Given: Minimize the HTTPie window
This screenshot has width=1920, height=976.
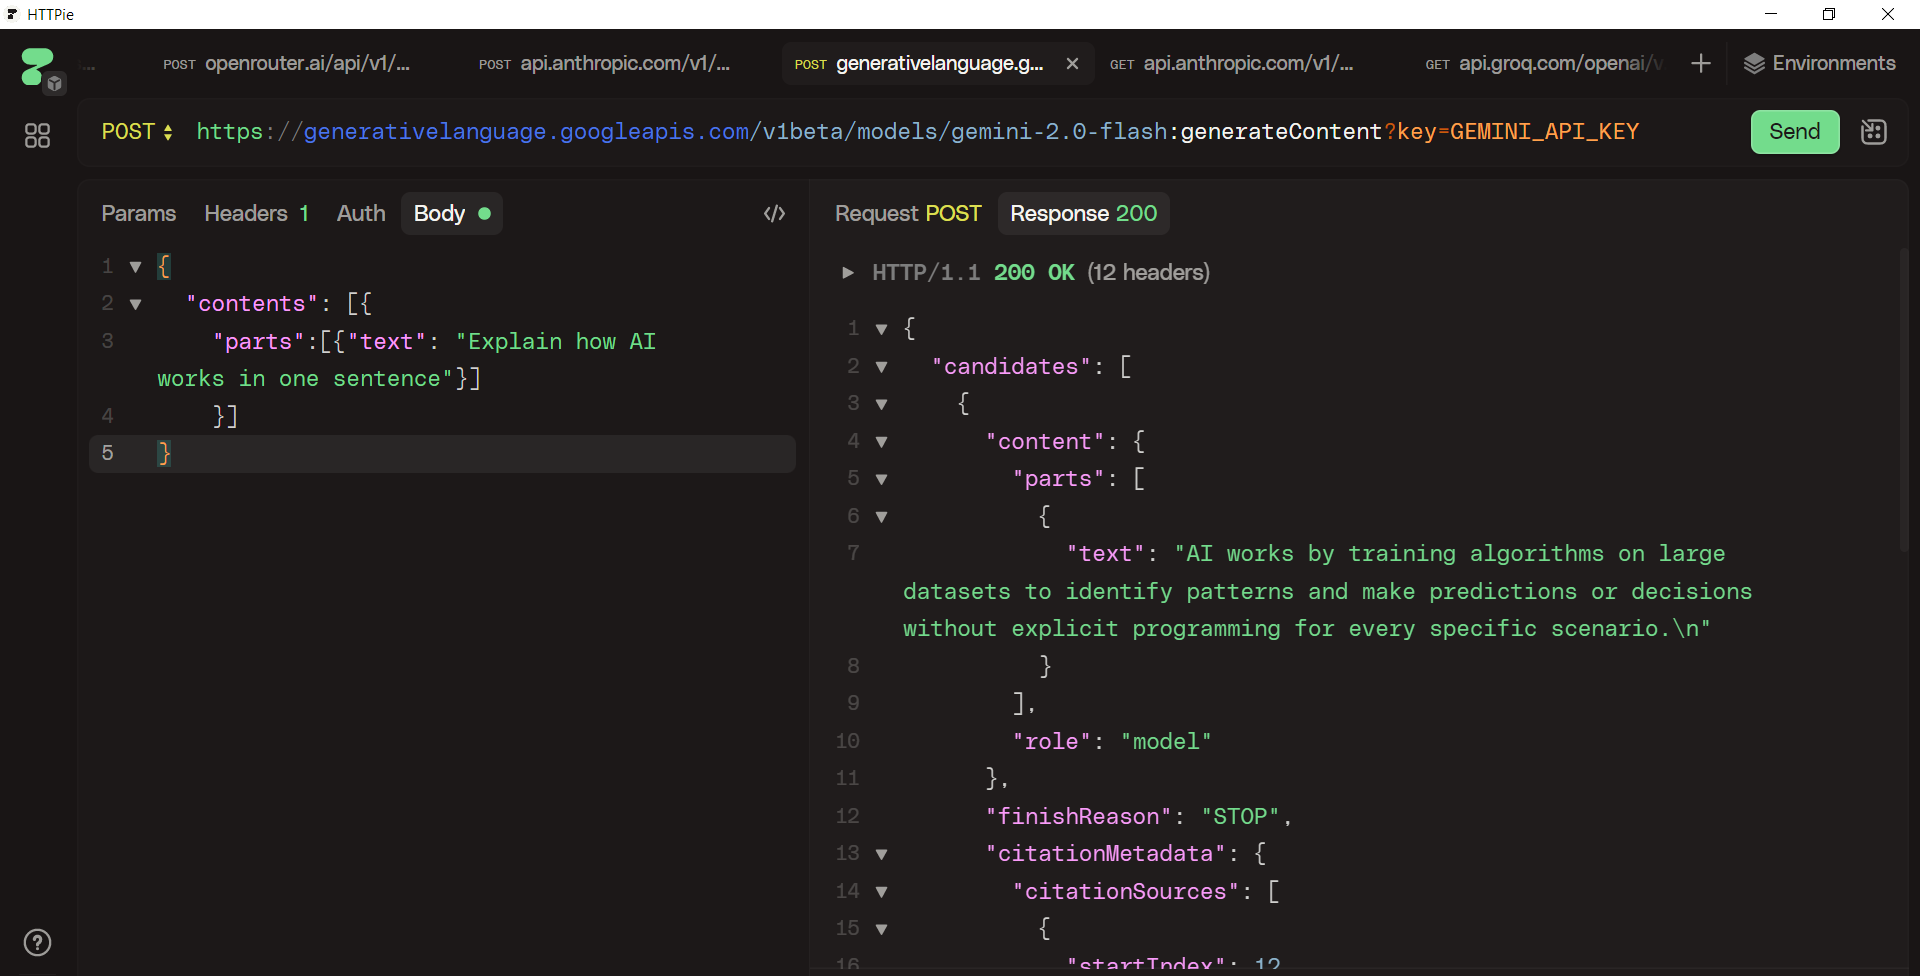Looking at the screenshot, I should (1771, 14).
